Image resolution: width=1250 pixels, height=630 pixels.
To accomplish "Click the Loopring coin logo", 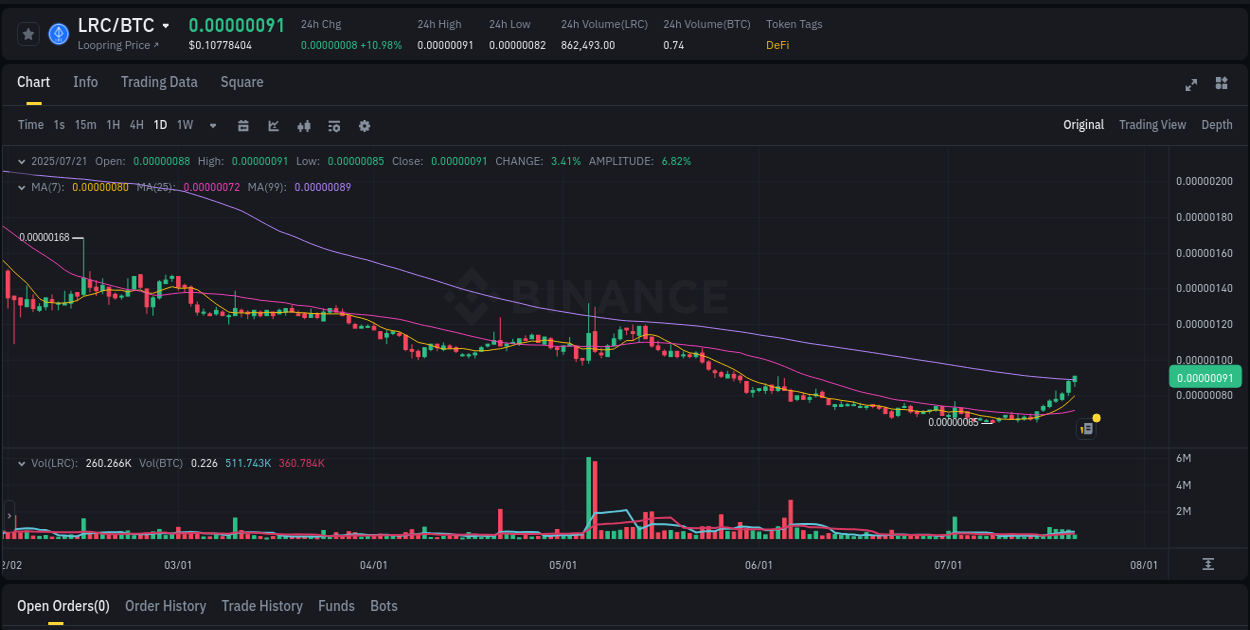I will tap(58, 33).
